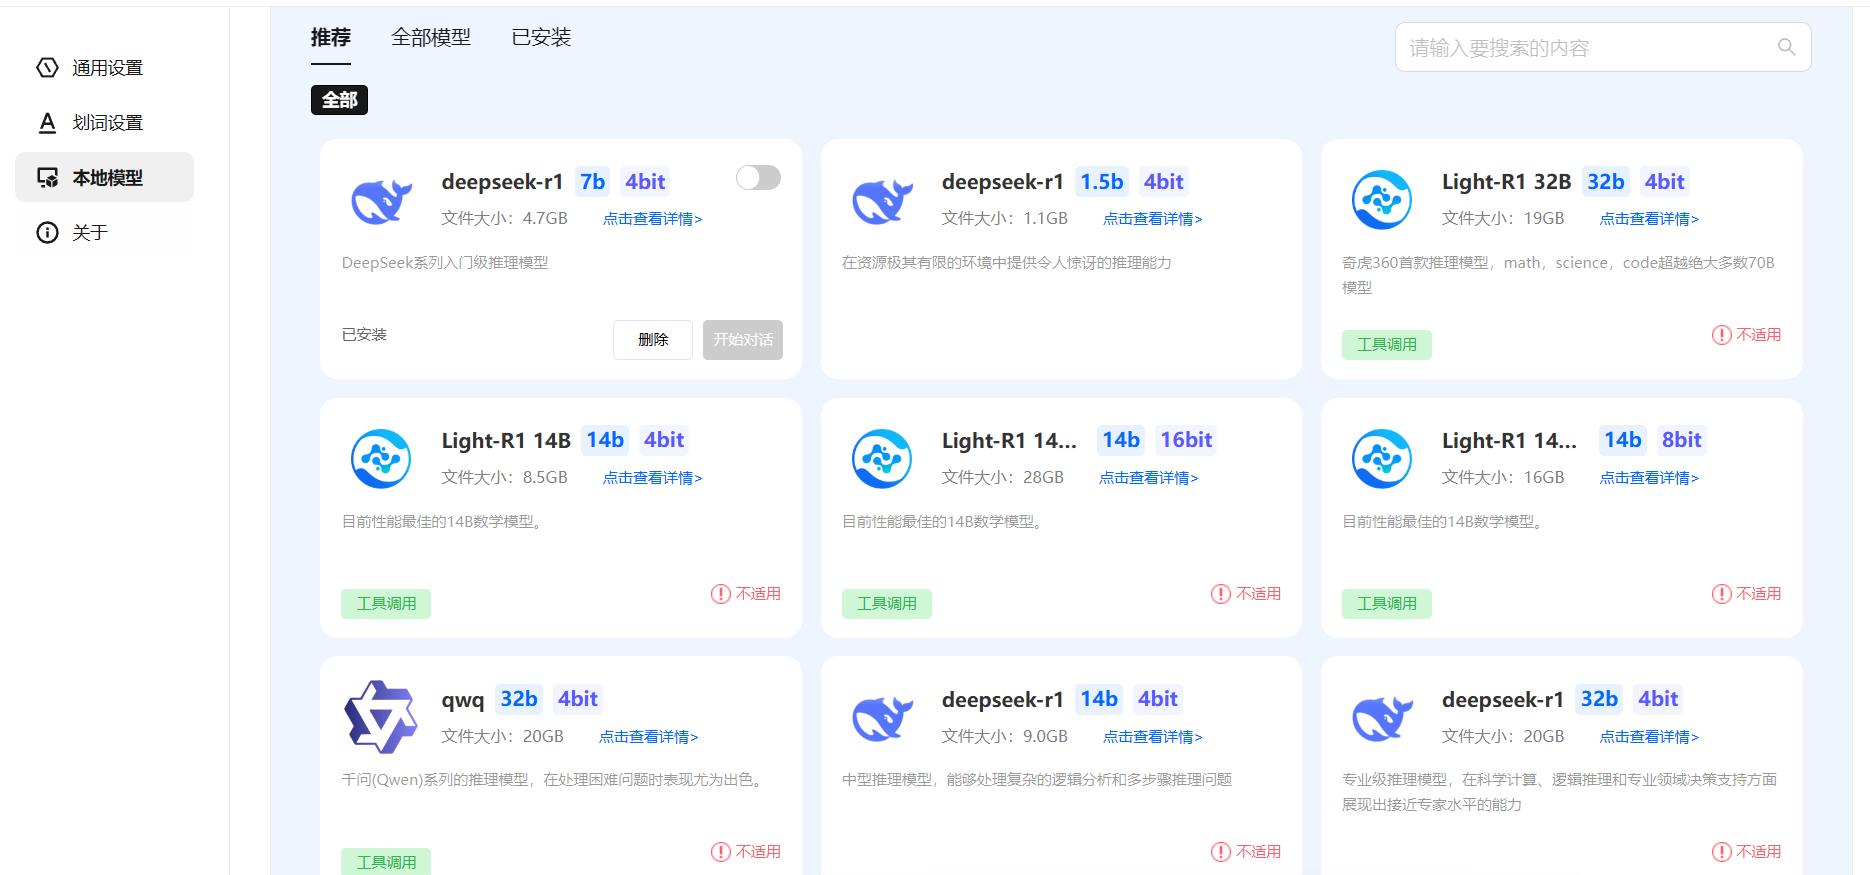The width and height of the screenshot is (1870, 875).
Task: Click warning icon on Light-R1 8bit card
Action: pyautogui.click(x=1721, y=594)
